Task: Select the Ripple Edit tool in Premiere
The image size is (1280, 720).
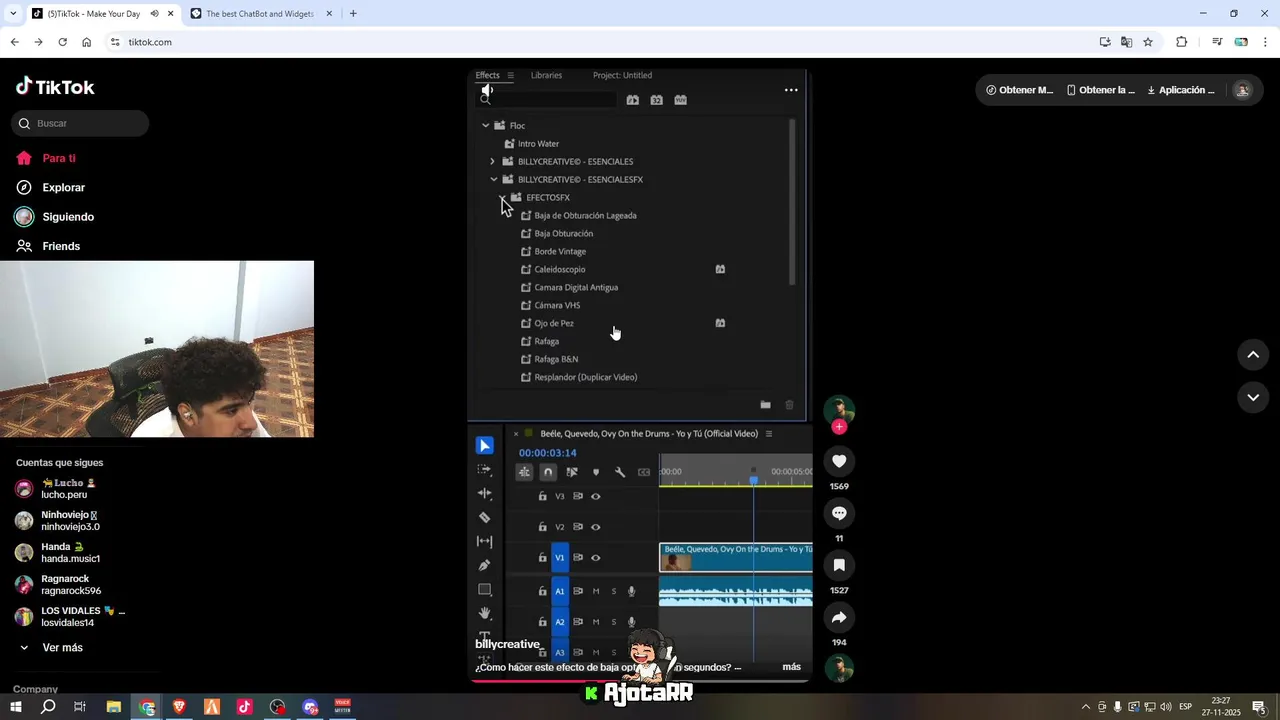Action: click(485, 493)
